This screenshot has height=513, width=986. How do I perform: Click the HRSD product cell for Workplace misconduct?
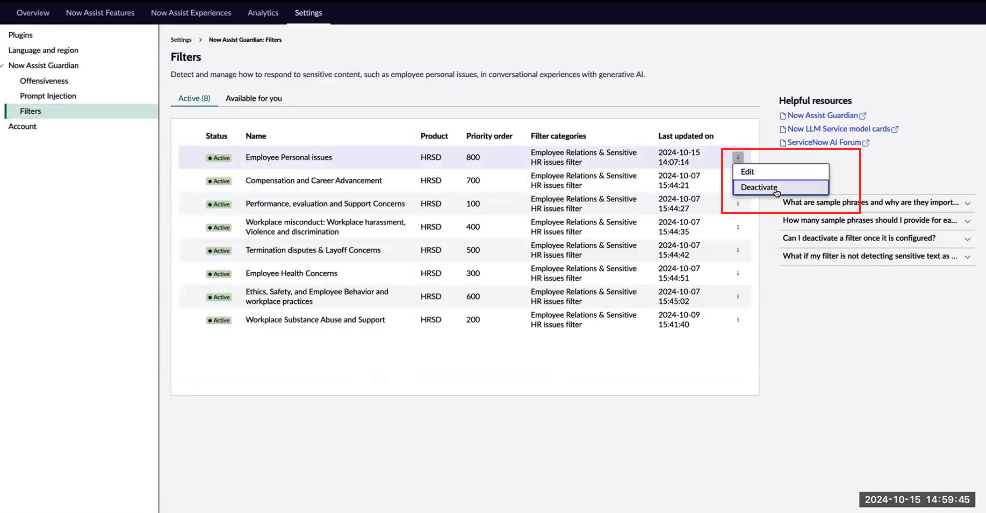[431, 227]
